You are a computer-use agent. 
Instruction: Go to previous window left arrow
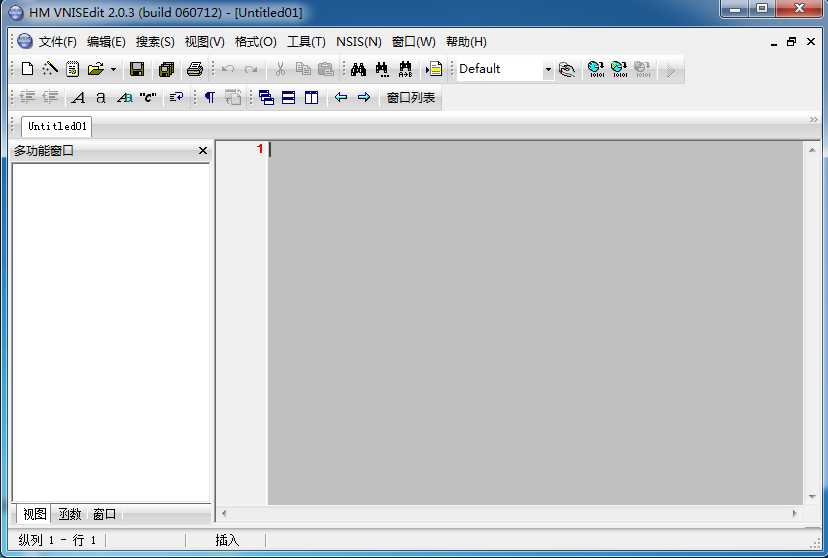click(341, 97)
